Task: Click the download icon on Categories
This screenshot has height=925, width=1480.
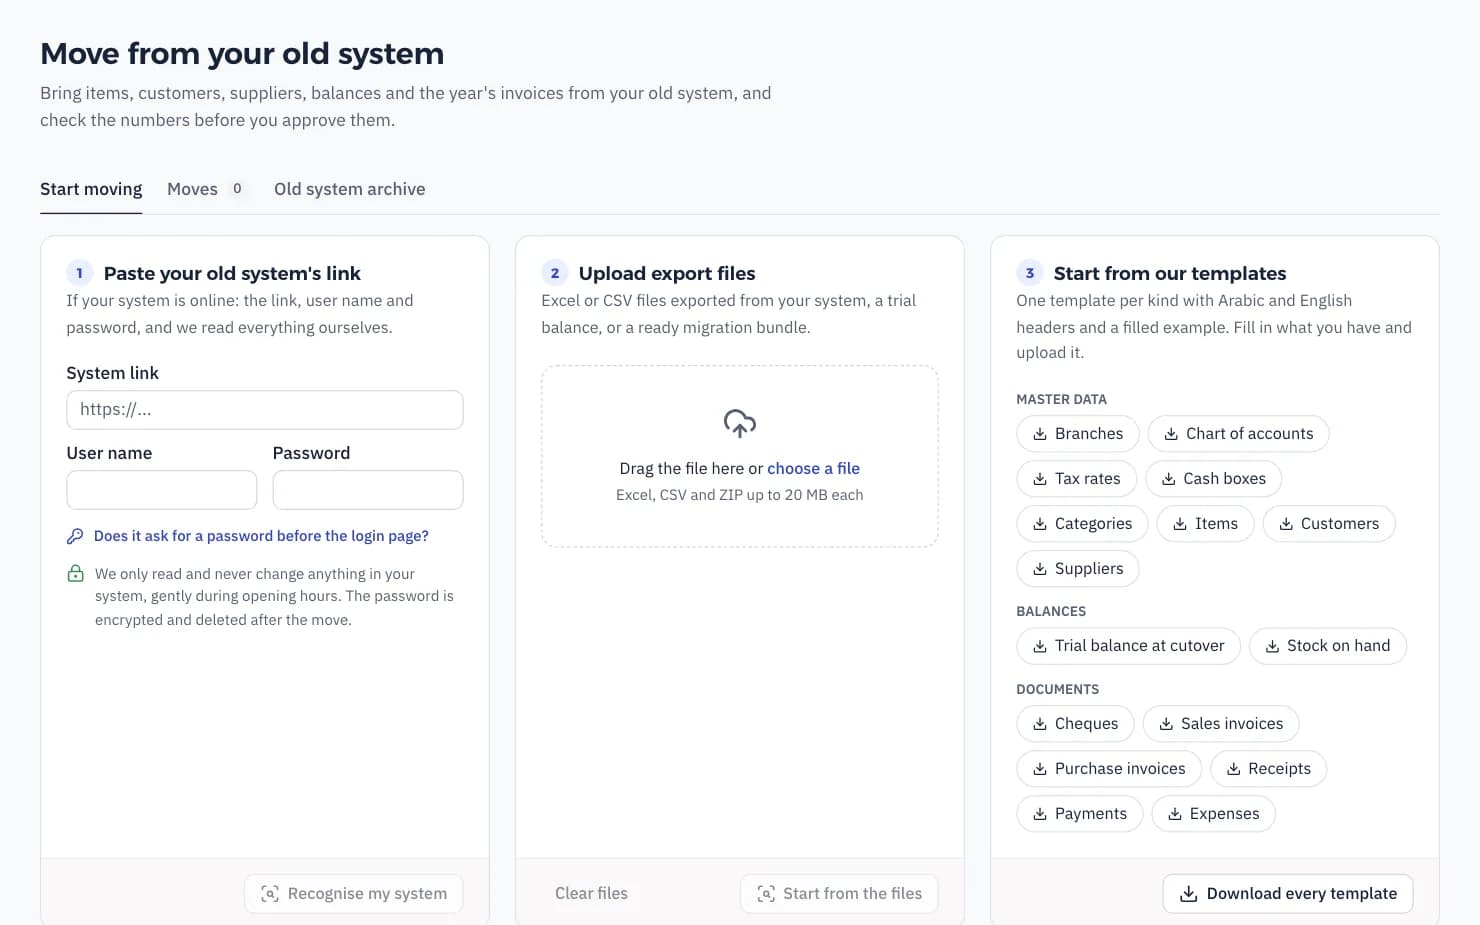Action: [x=1040, y=524]
